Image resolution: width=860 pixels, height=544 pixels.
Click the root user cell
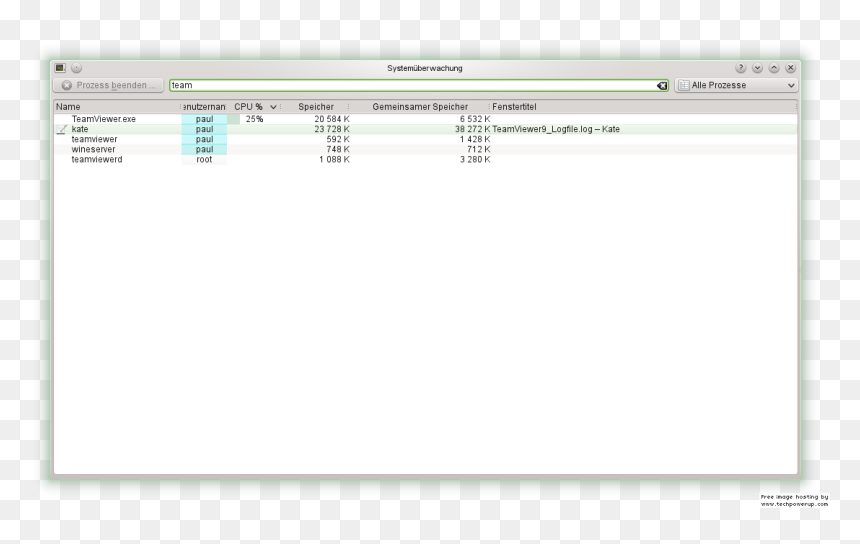(204, 160)
